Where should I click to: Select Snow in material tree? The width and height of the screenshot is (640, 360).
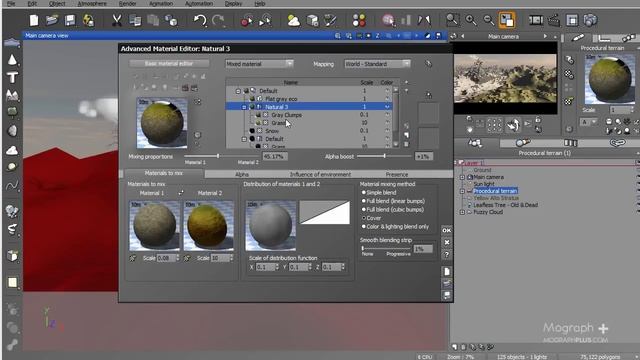[x=272, y=131]
